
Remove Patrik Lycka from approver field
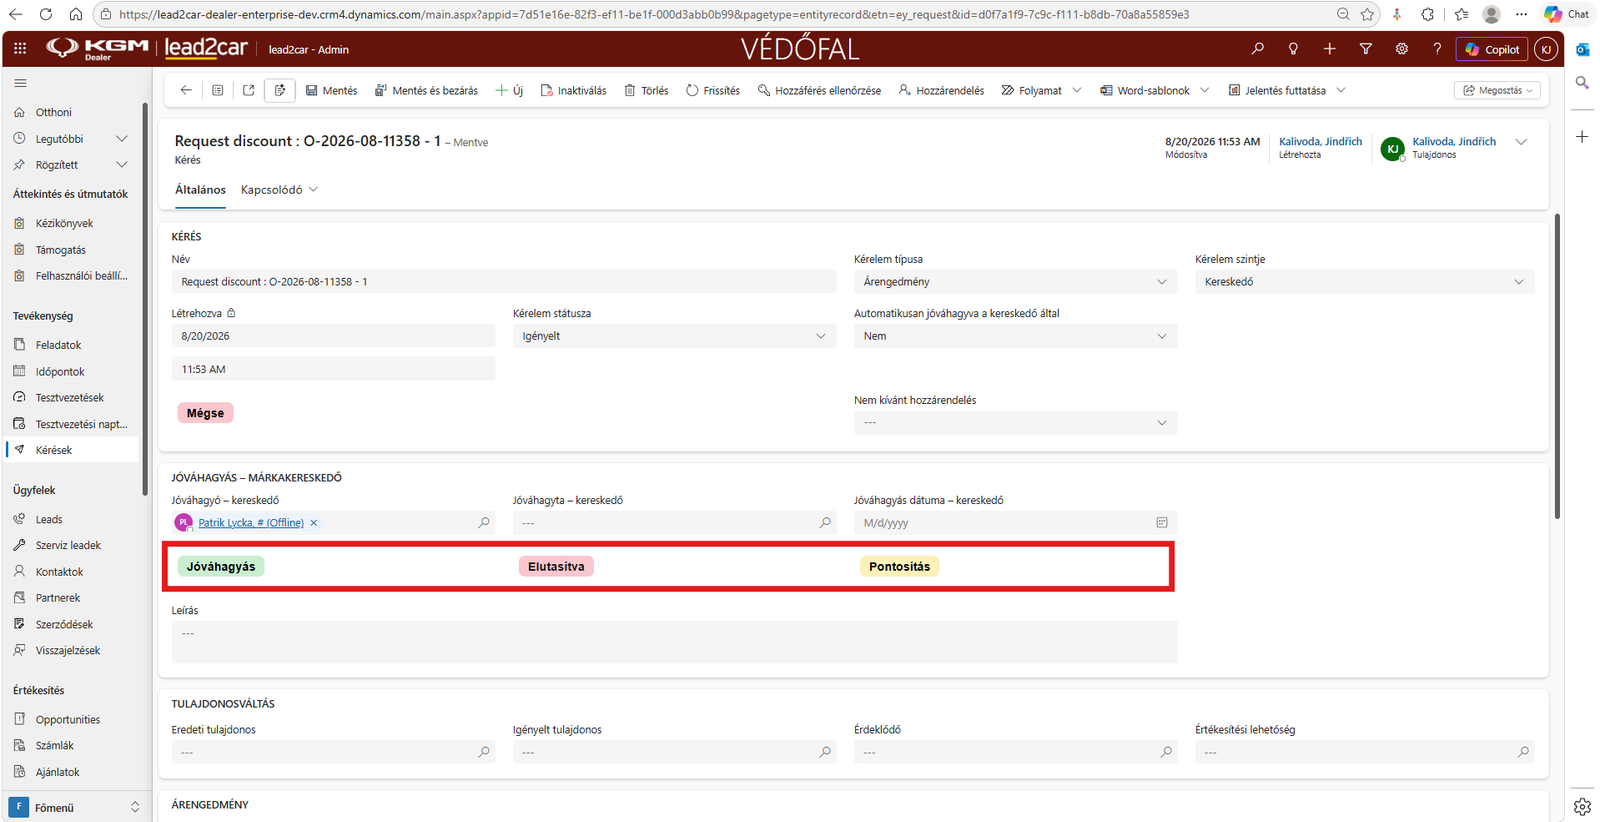314,523
